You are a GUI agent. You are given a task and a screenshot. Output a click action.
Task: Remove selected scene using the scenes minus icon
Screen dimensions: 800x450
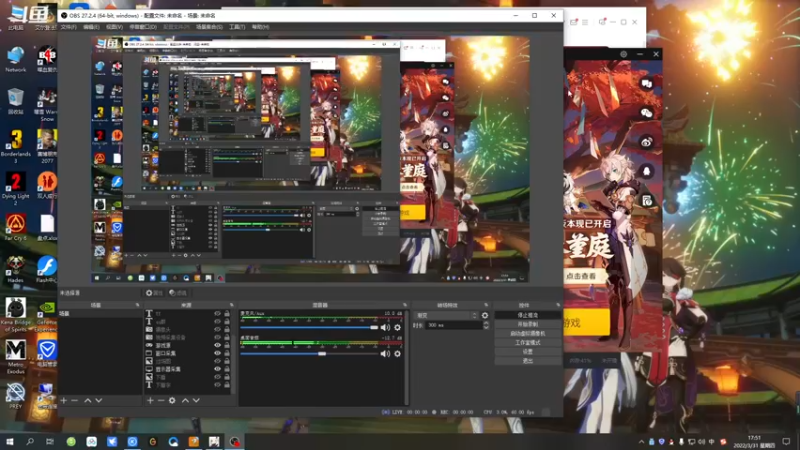(74, 401)
